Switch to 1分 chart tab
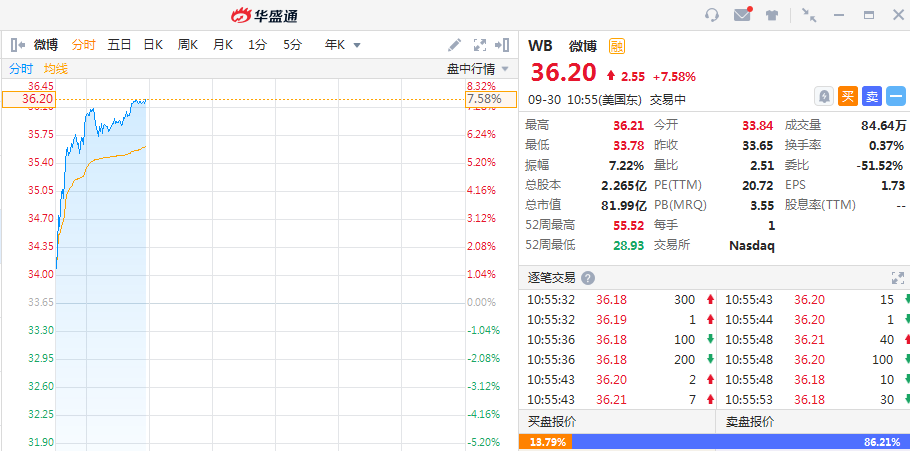910x451 pixels. [258, 45]
